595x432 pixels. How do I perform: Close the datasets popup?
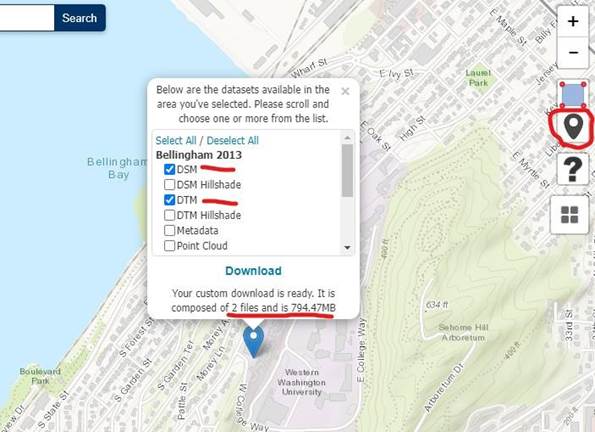coord(345,91)
